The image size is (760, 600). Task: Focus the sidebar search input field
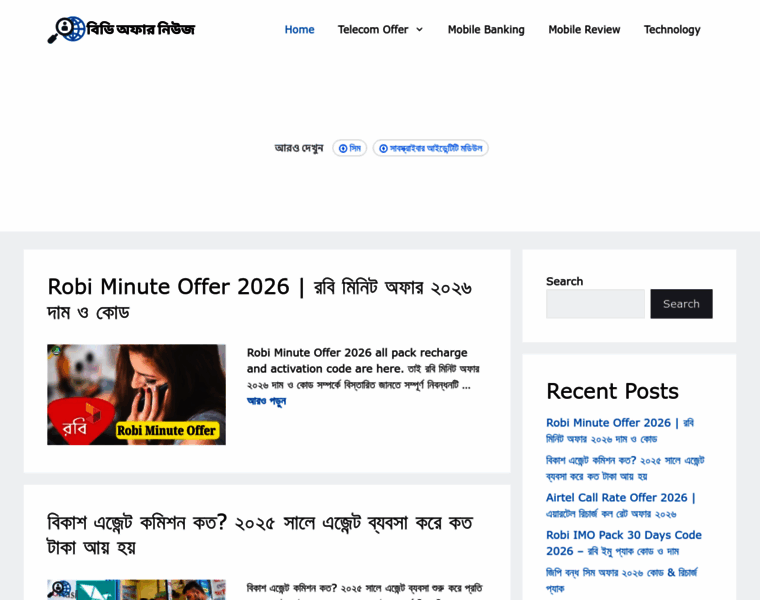point(595,304)
